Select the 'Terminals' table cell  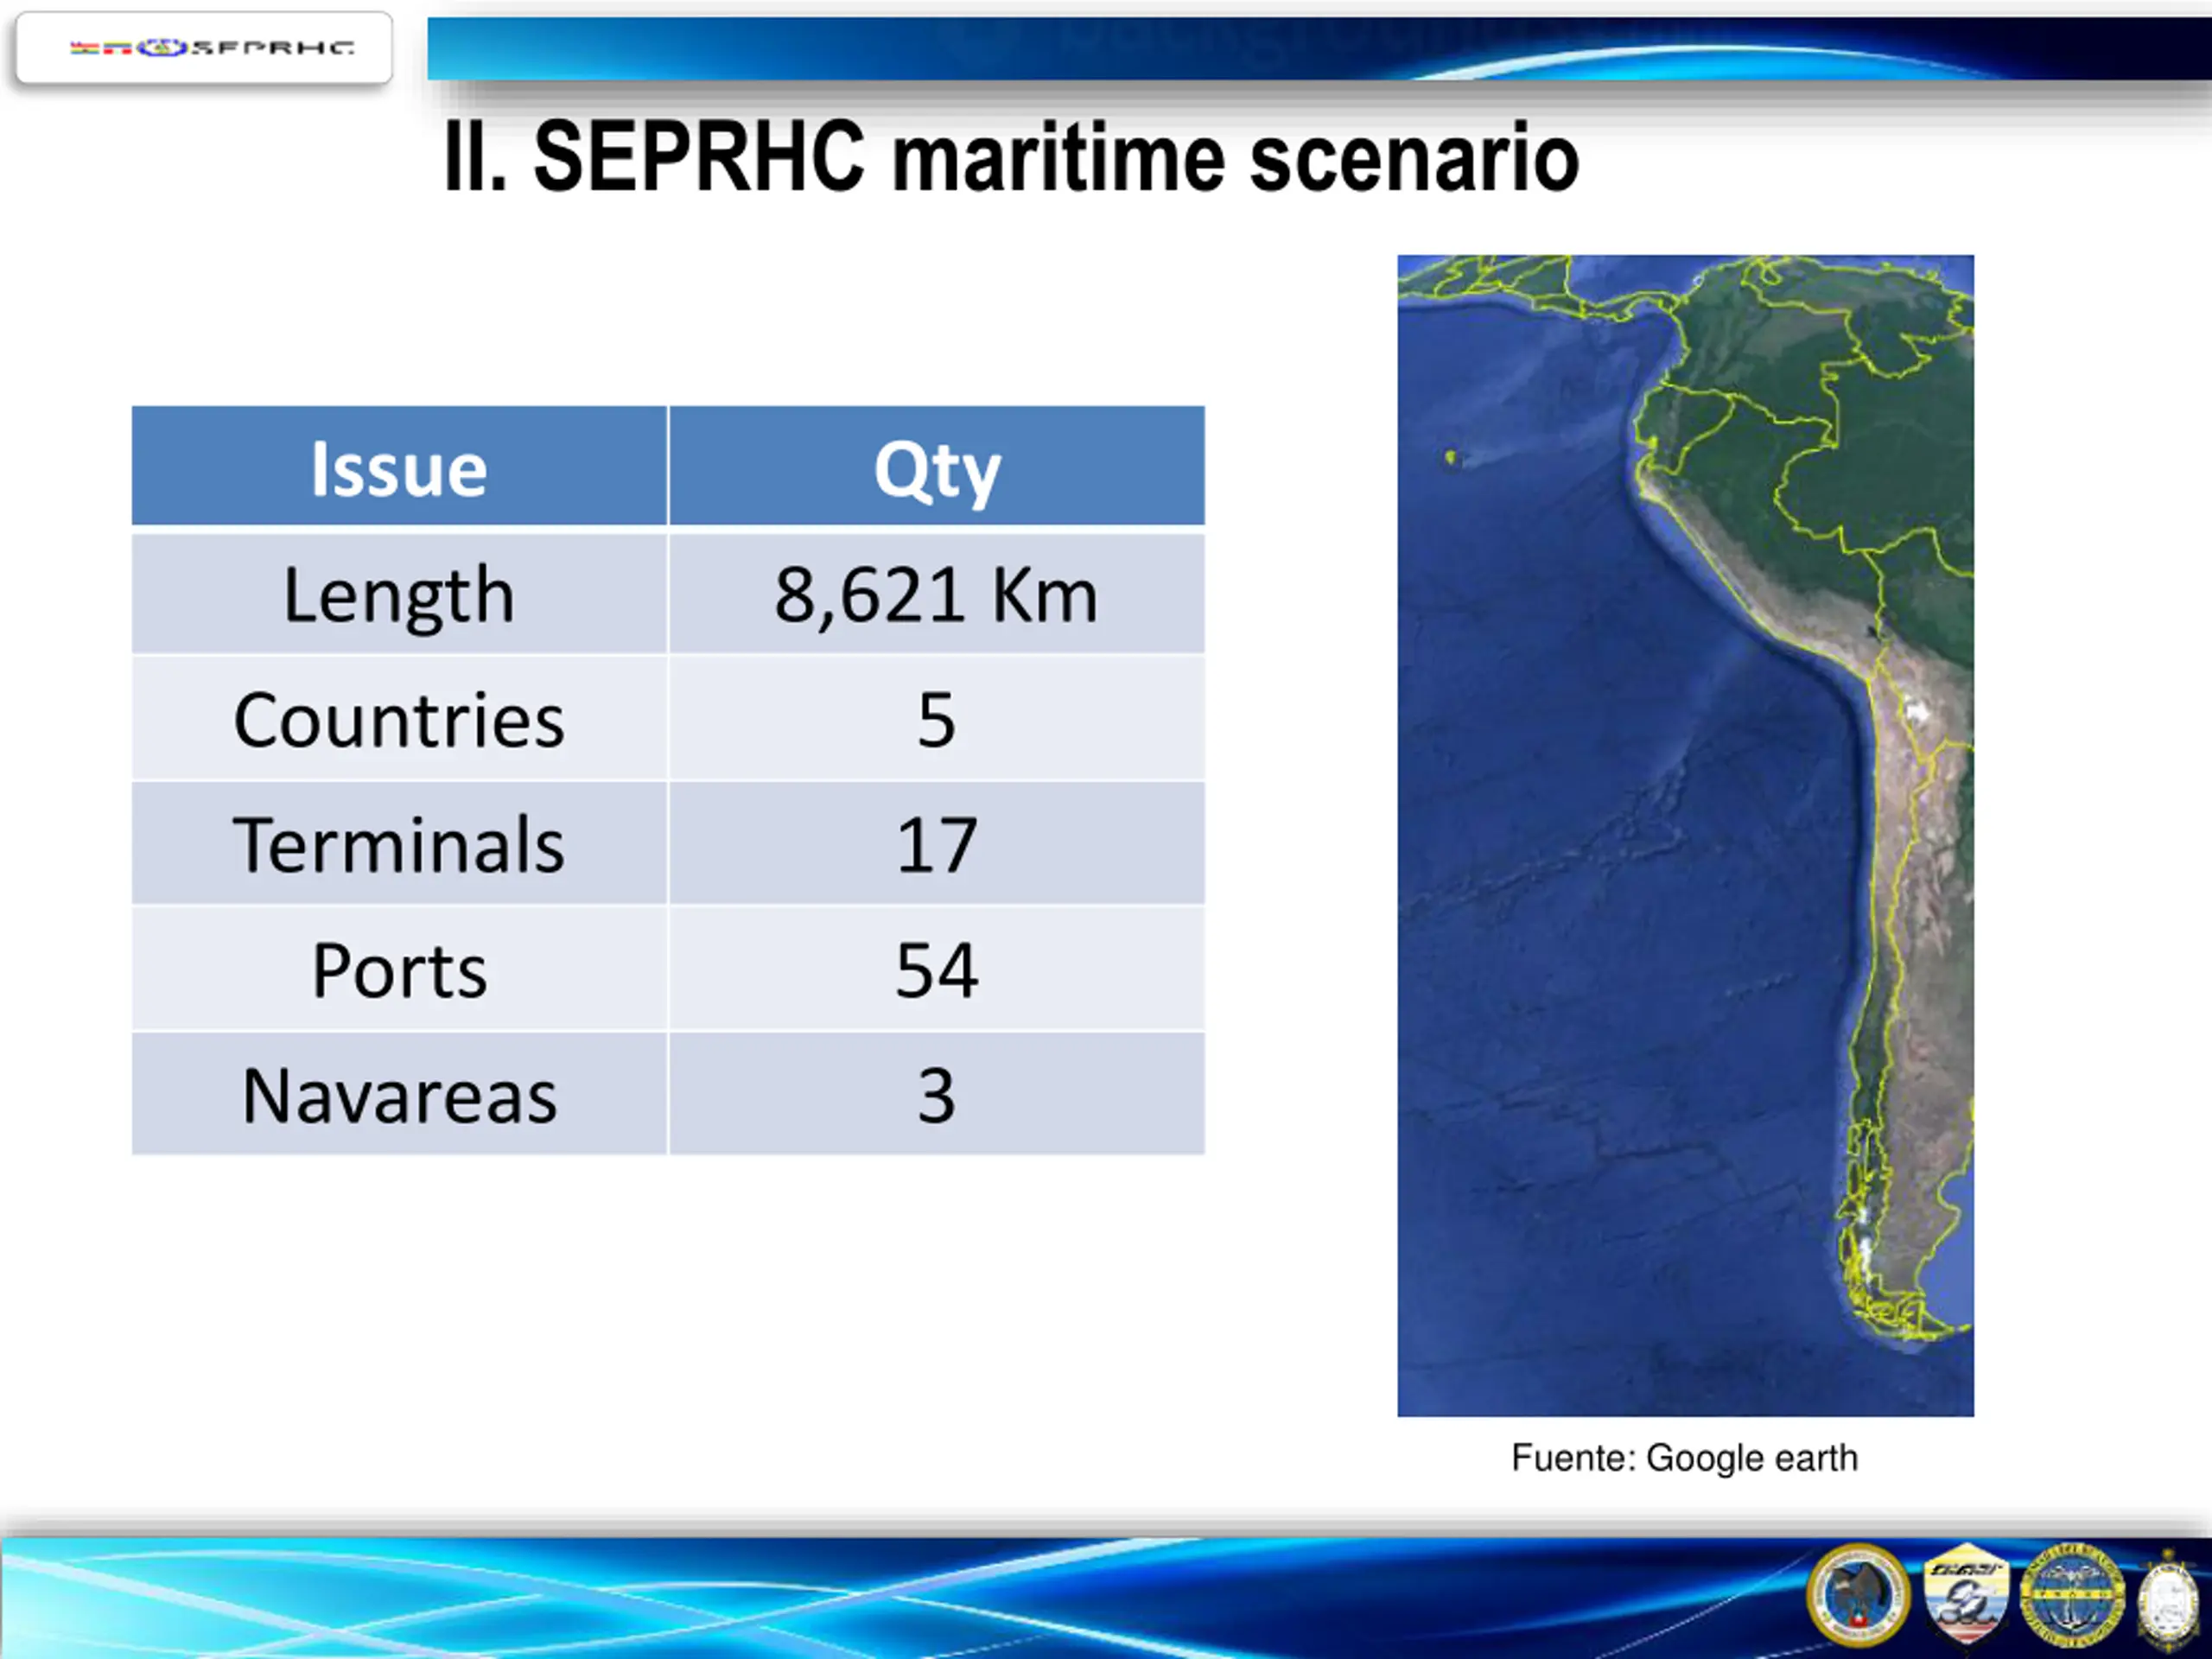tap(399, 844)
